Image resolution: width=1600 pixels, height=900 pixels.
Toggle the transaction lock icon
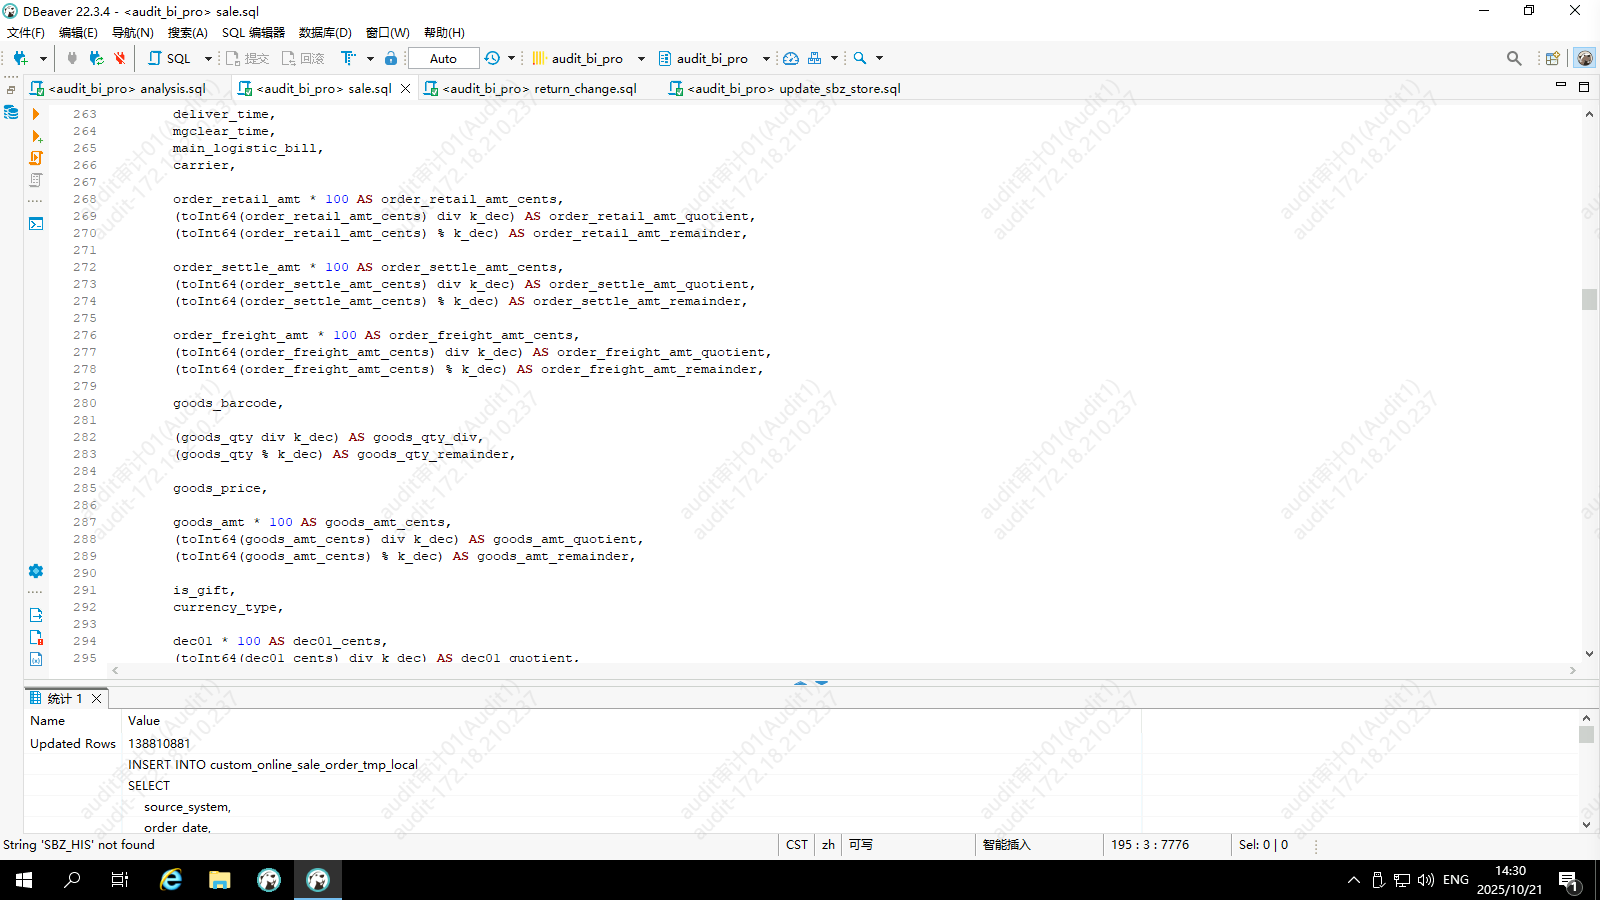pyautogui.click(x=391, y=58)
